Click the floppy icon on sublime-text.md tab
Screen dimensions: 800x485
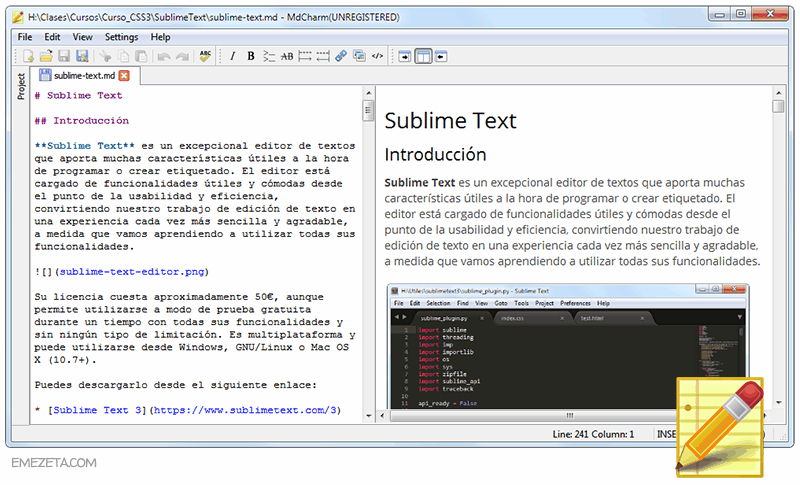click(45, 75)
